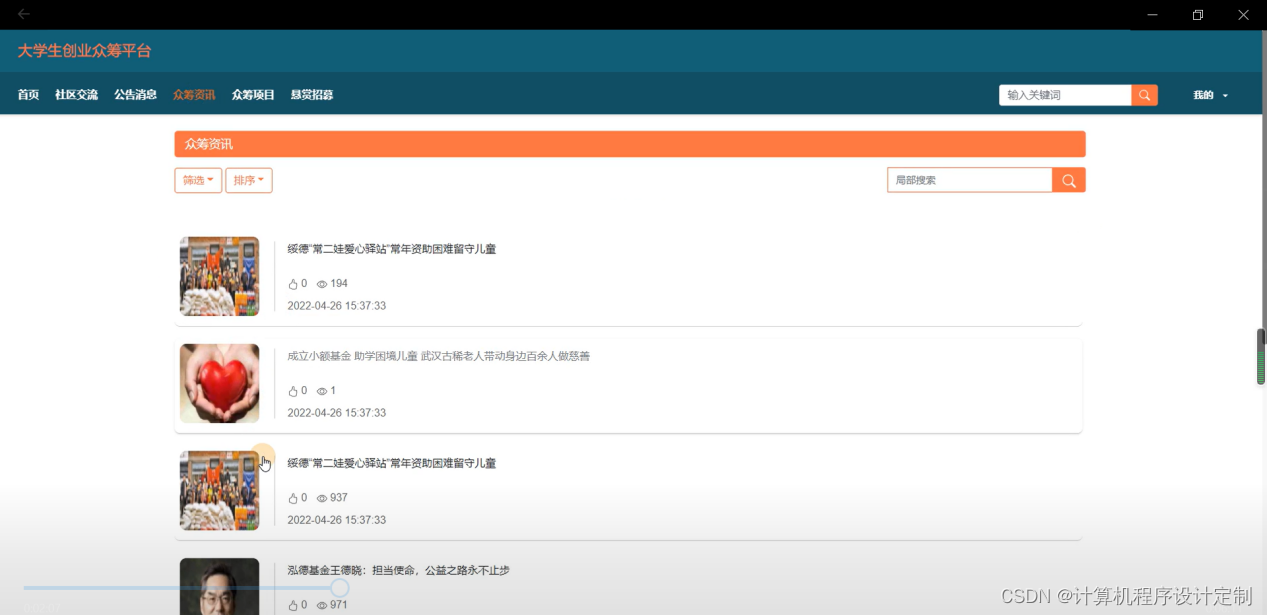
Task: Click date under 成立小额基金 article
Action: click(337, 413)
